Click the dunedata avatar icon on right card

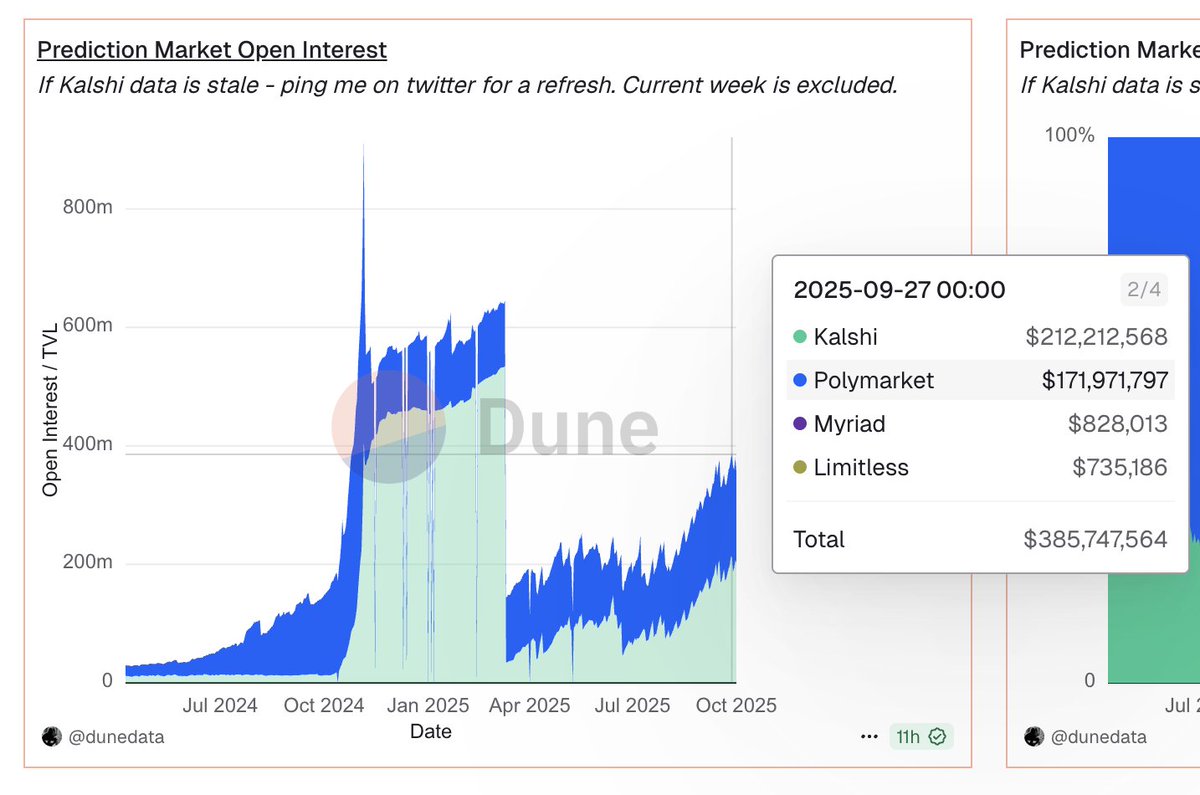[x=1034, y=737]
